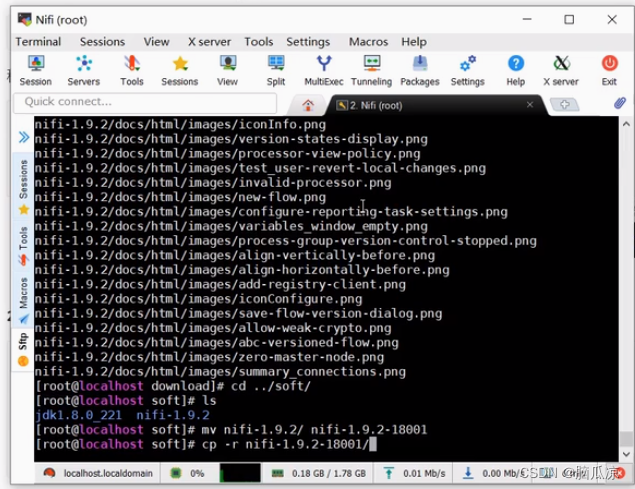The image size is (635, 489).
Task: Open the Tools menu
Action: coord(258,42)
